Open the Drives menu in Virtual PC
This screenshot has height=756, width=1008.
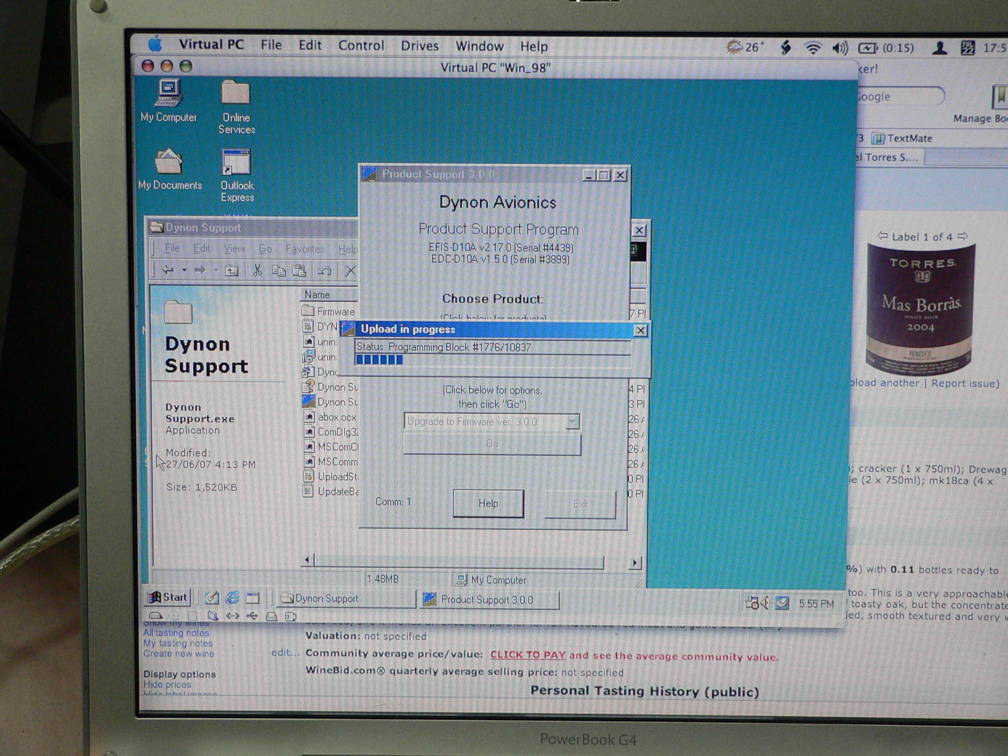point(419,46)
